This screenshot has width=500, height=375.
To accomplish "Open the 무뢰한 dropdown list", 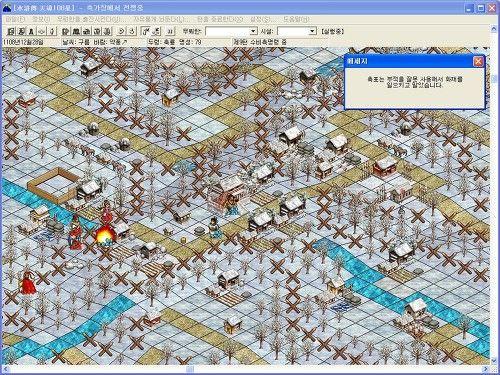I will point(253,31).
